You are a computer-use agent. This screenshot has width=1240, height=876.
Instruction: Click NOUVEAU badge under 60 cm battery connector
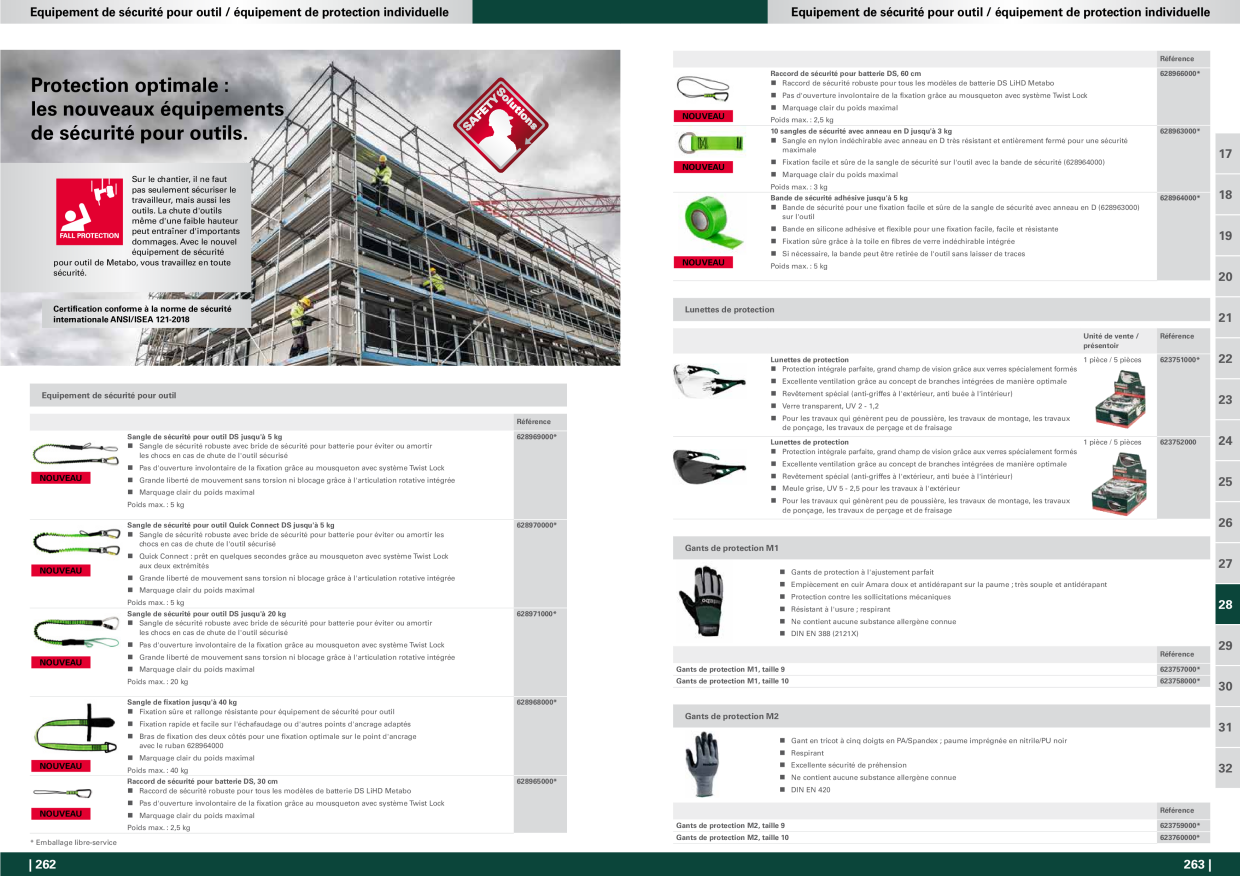point(704,117)
